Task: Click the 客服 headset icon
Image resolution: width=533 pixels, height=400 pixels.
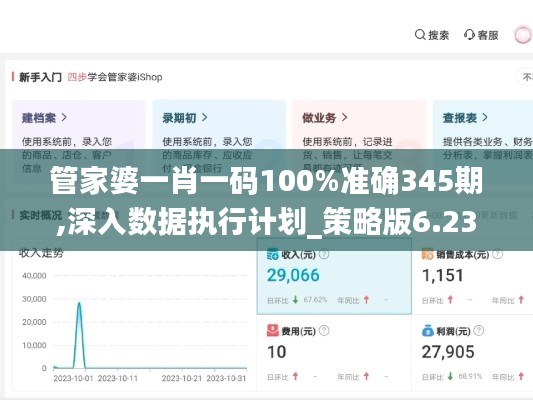Action: pos(469,35)
